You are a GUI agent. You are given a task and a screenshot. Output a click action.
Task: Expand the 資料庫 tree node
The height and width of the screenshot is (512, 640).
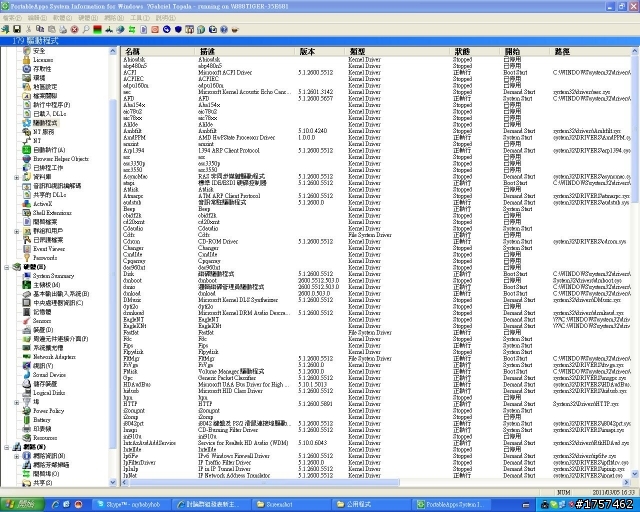point(17,177)
